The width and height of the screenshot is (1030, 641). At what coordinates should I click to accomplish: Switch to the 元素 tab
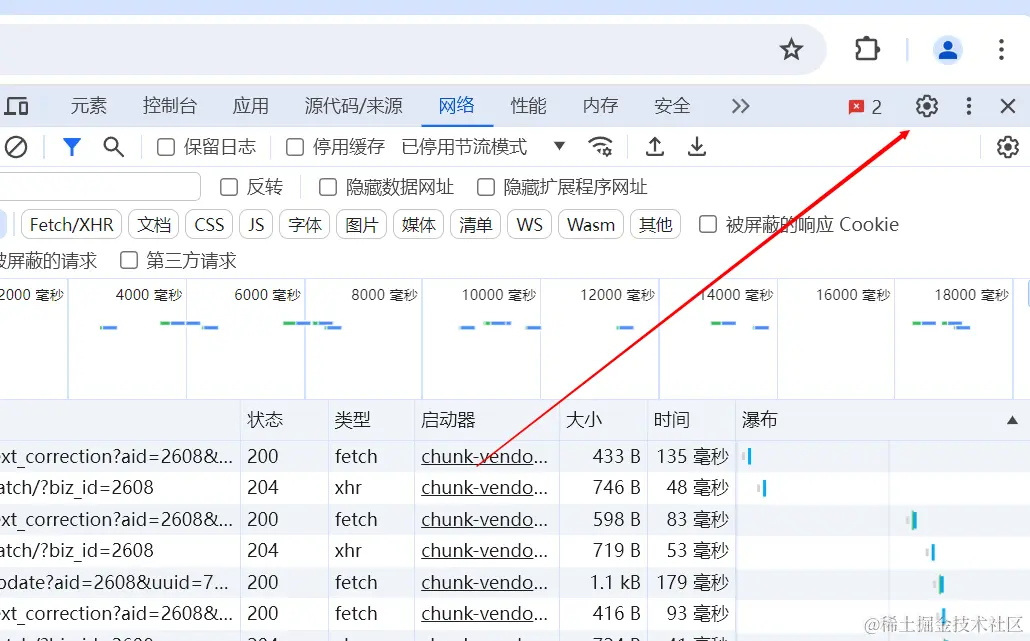[89, 106]
